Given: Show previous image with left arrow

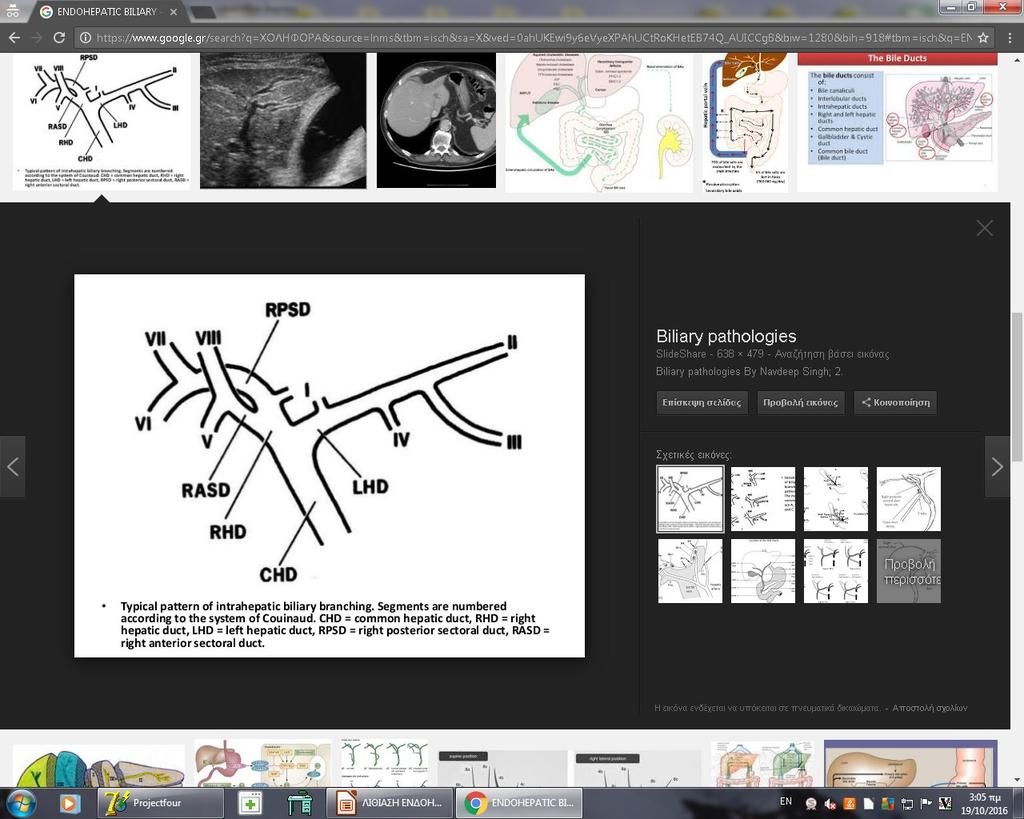Looking at the screenshot, I should 12,467.
